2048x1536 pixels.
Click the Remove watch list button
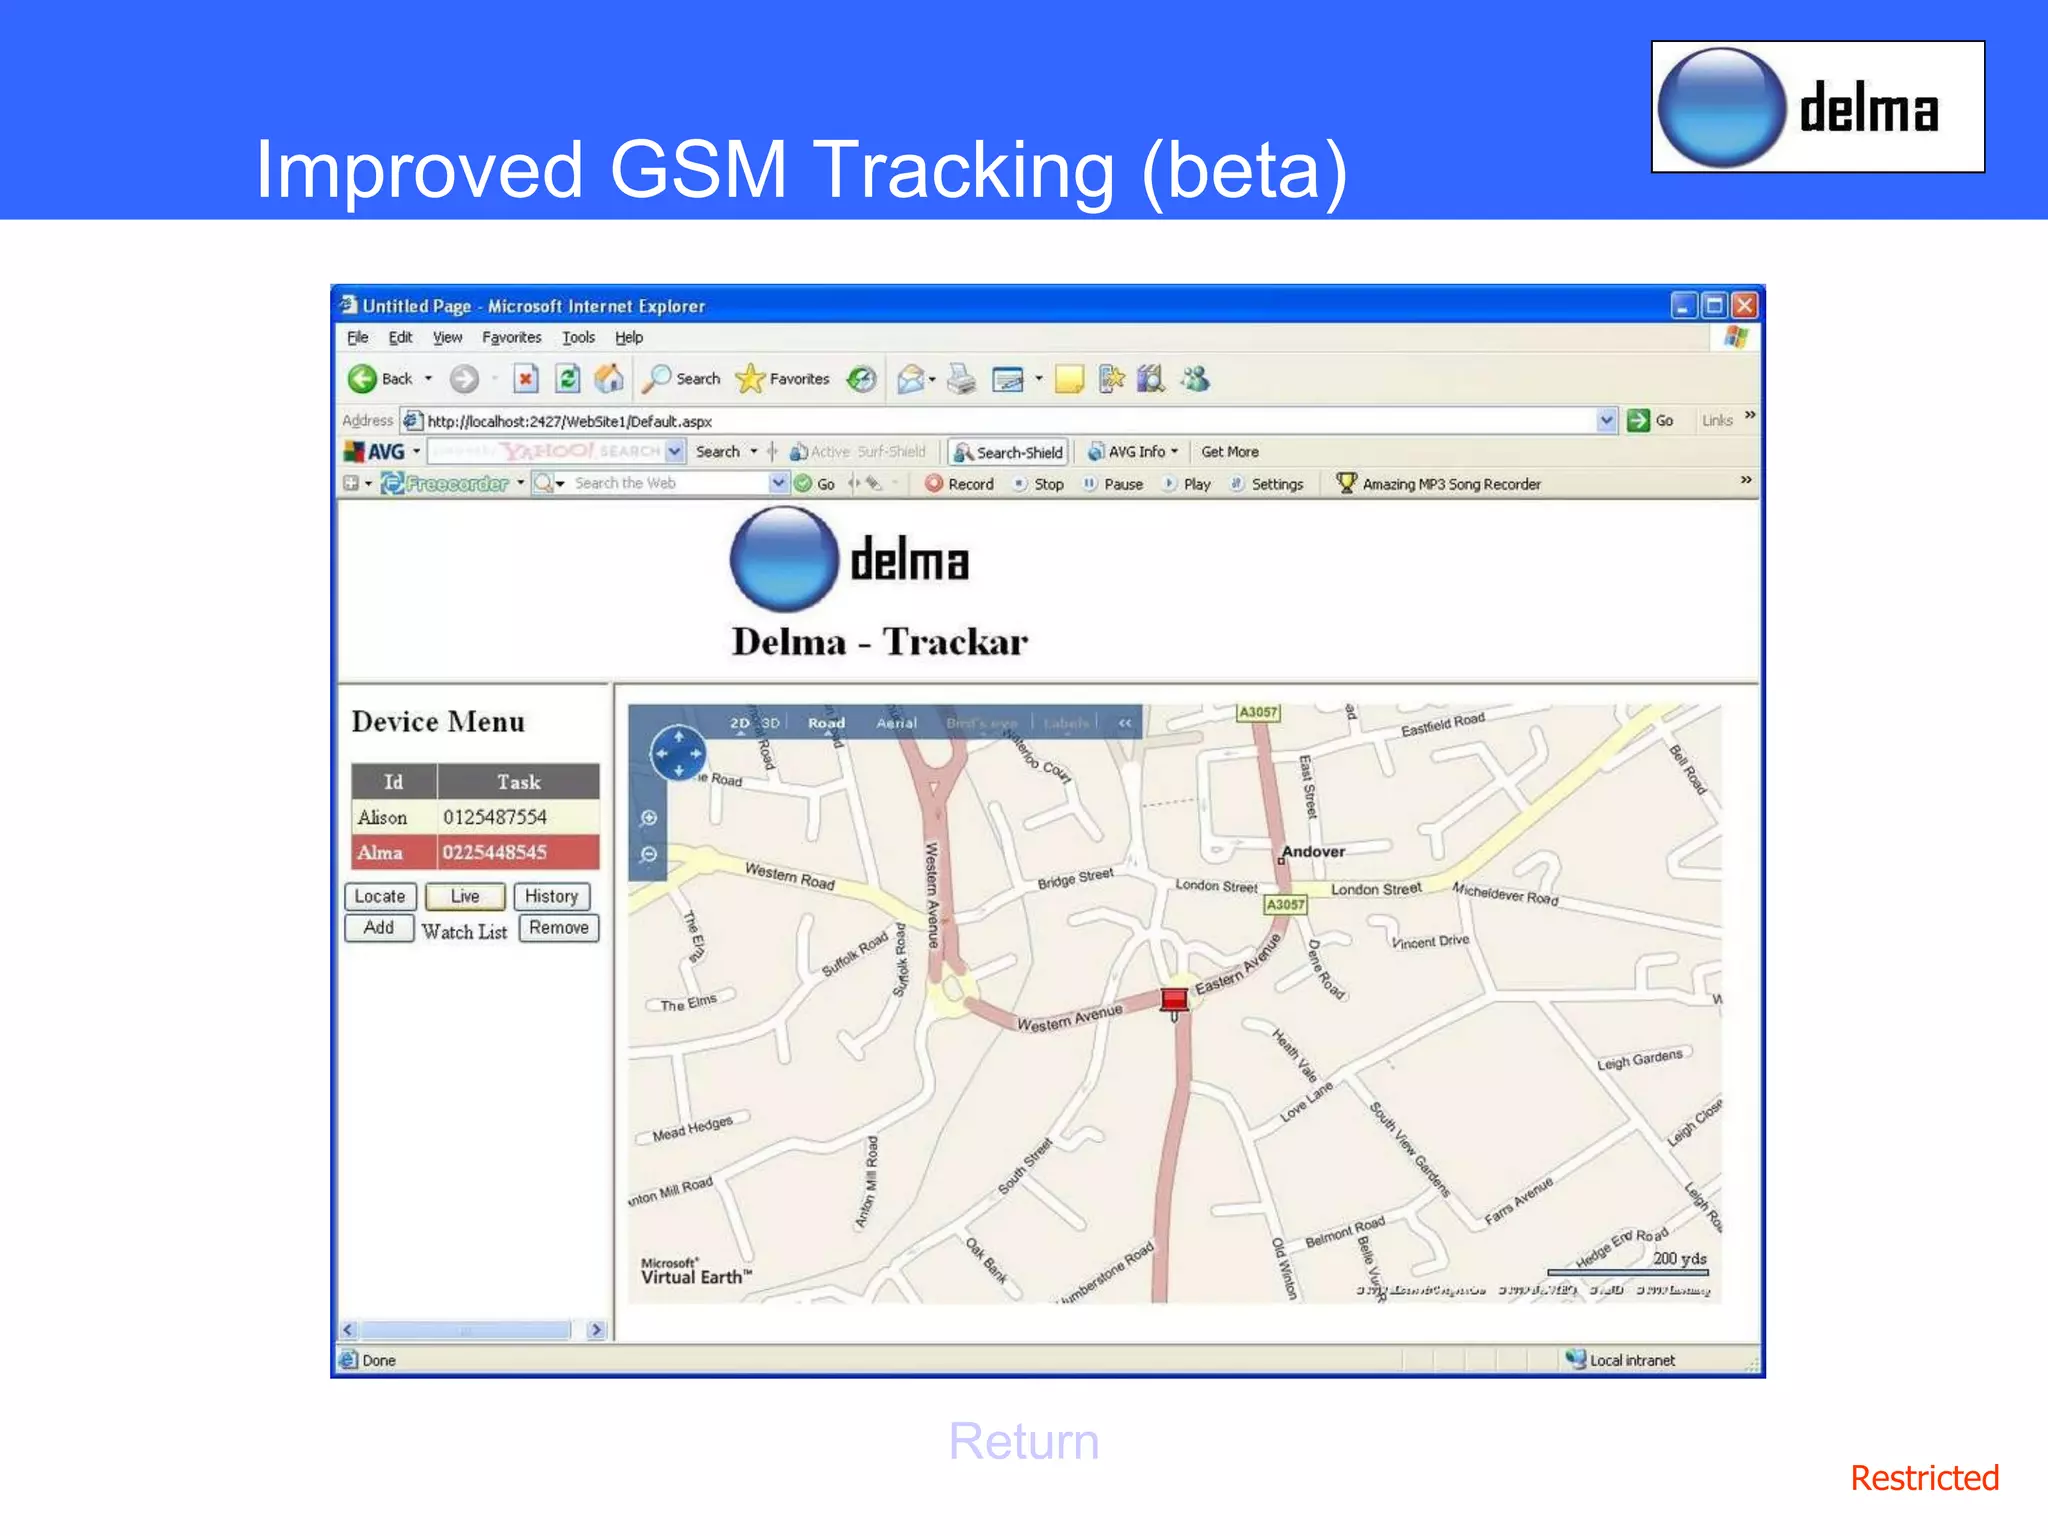(559, 928)
